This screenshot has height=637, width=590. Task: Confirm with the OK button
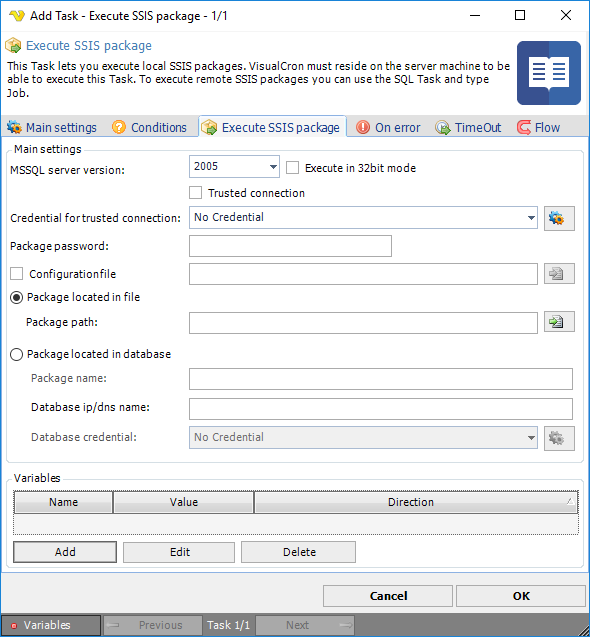point(521,596)
